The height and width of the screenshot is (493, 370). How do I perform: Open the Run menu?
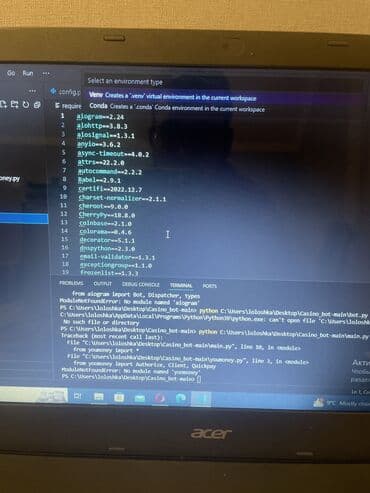pyautogui.click(x=28, y=73)
